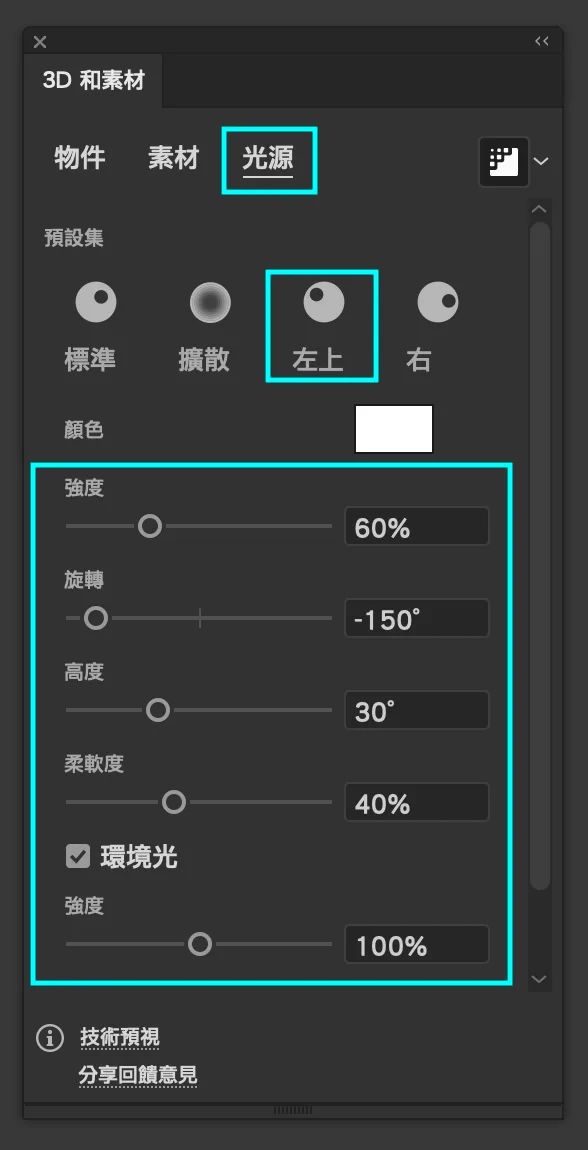Switch to the 素材 tab
Image resolution: width=588 pixels, height=1150 pixels.
(174, 158)
